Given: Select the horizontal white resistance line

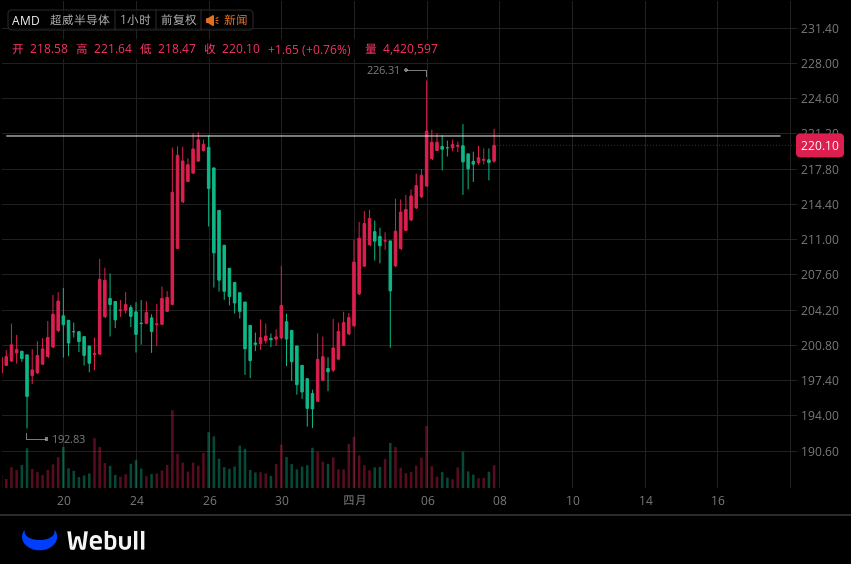Looking at the screenshot, I should click(x=393, y=136).
